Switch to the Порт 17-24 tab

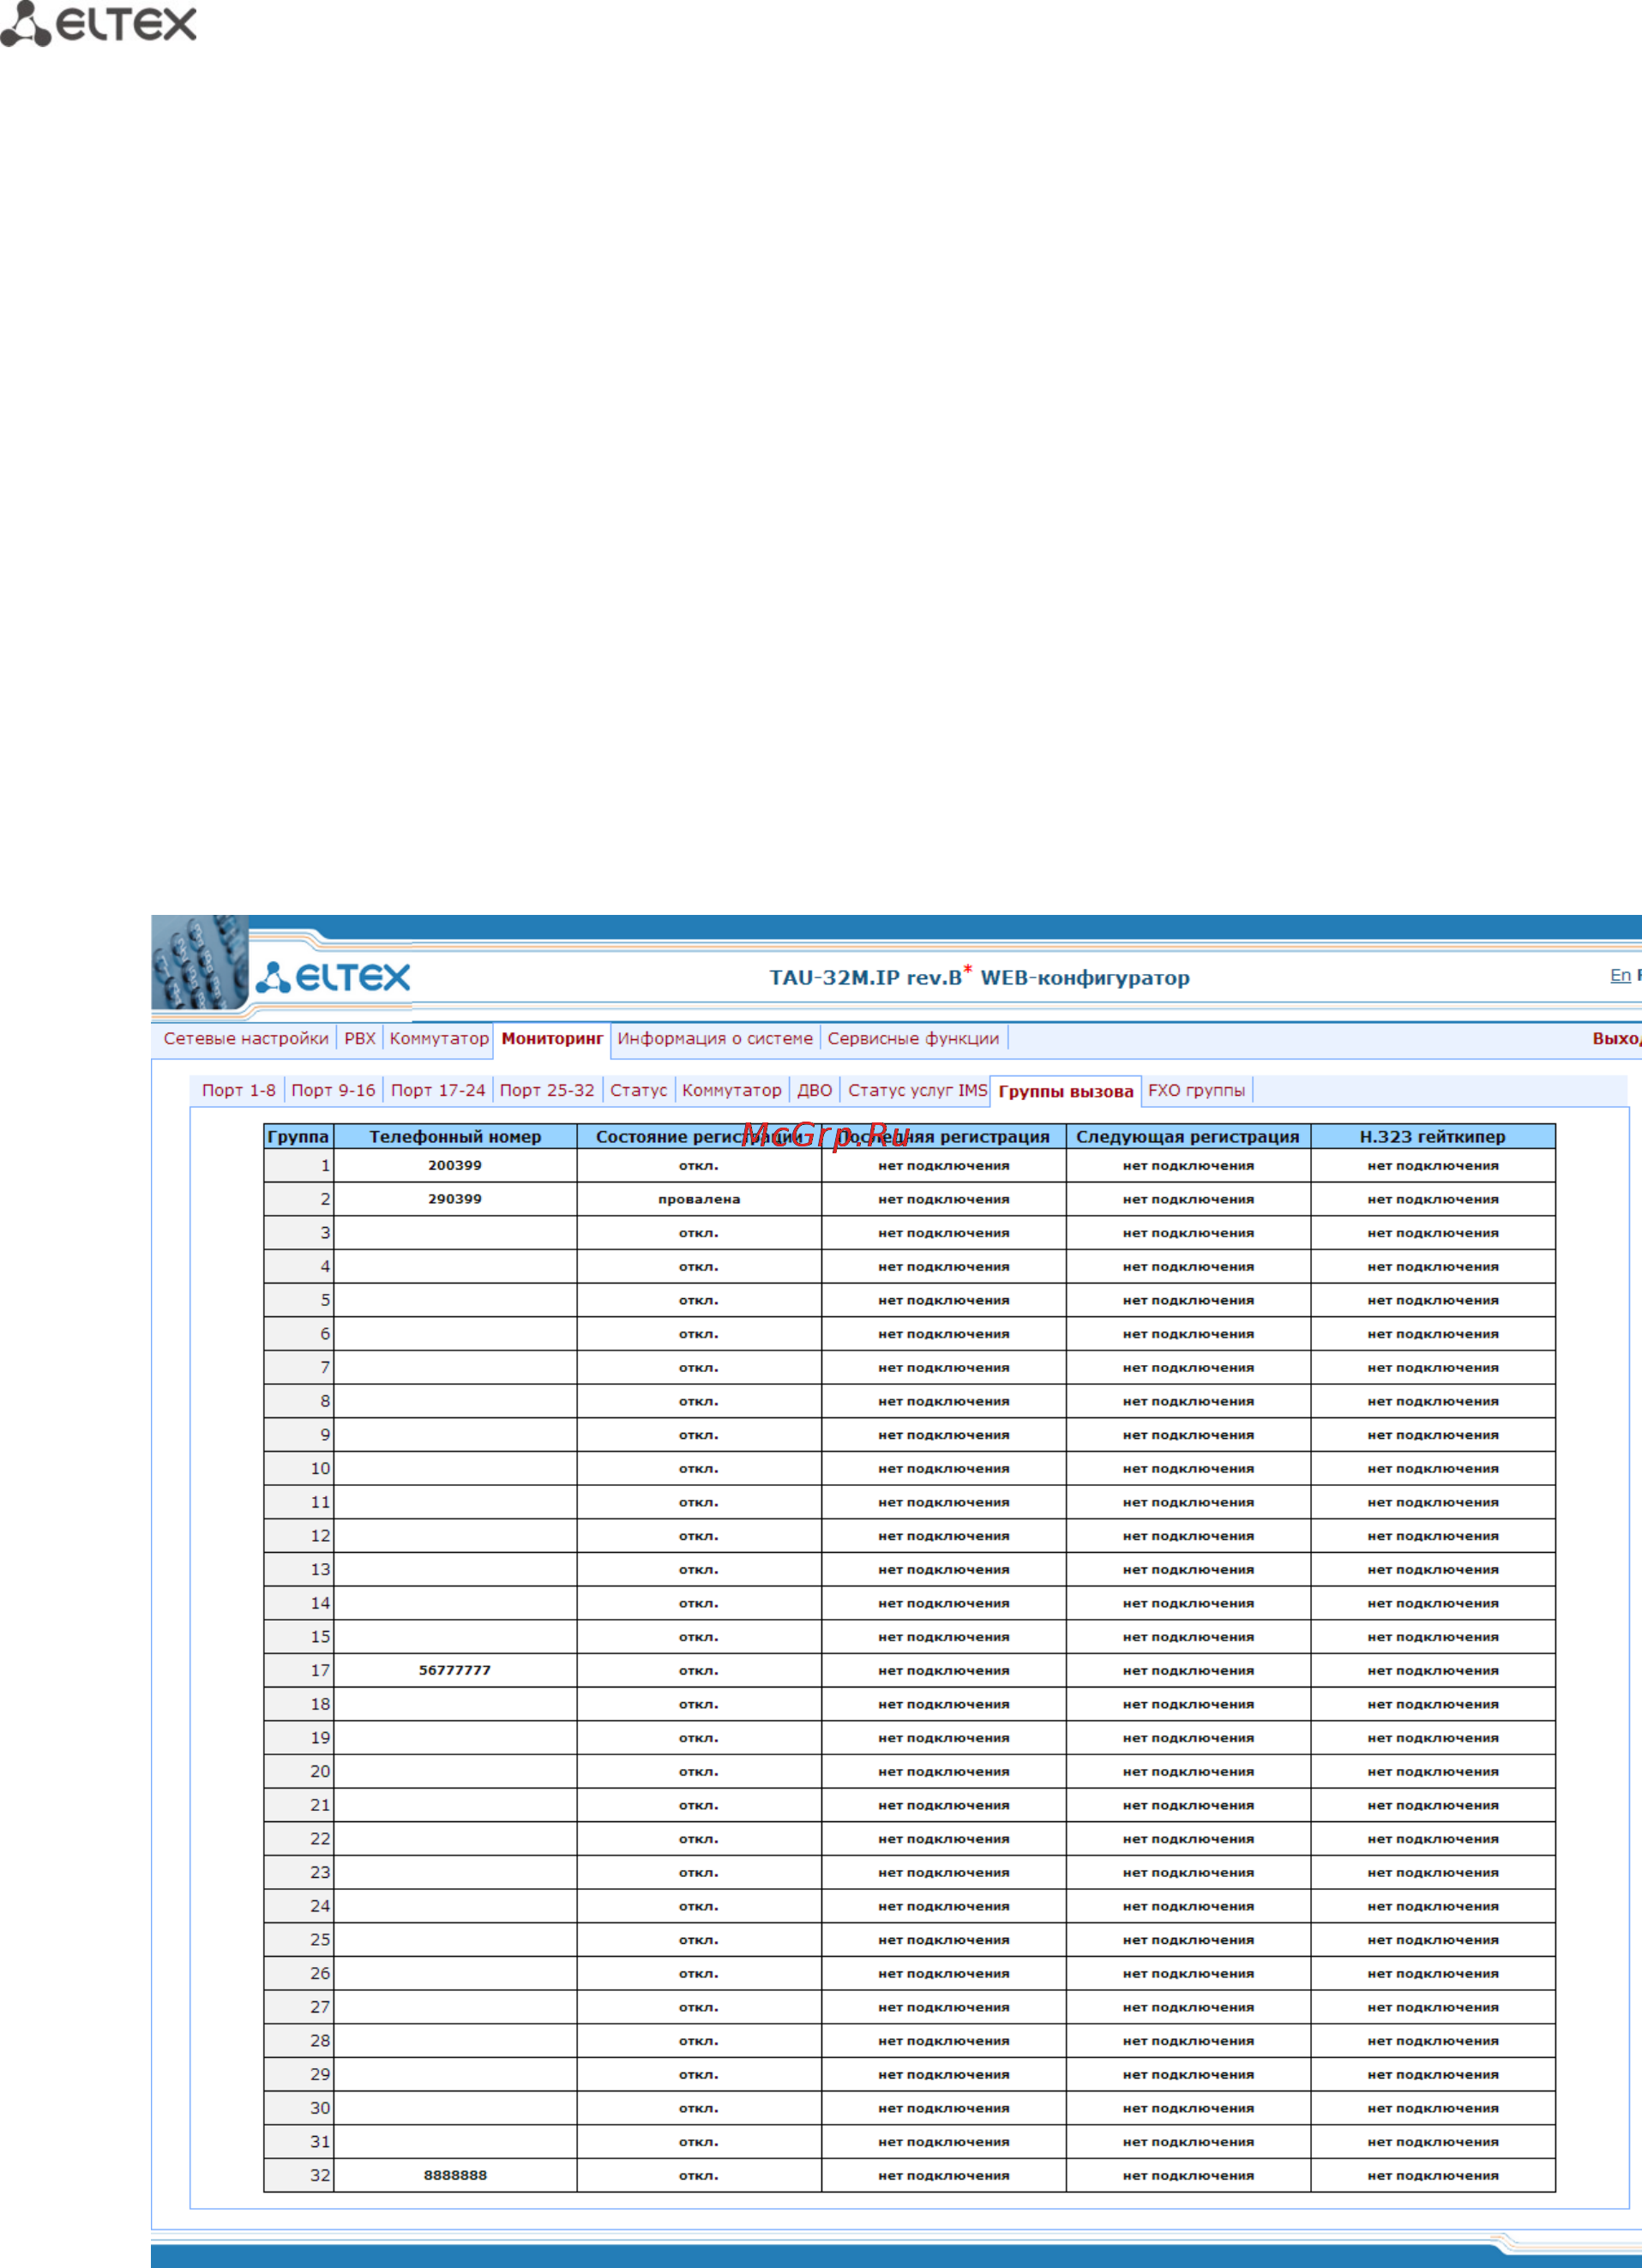click(438, 1090)
